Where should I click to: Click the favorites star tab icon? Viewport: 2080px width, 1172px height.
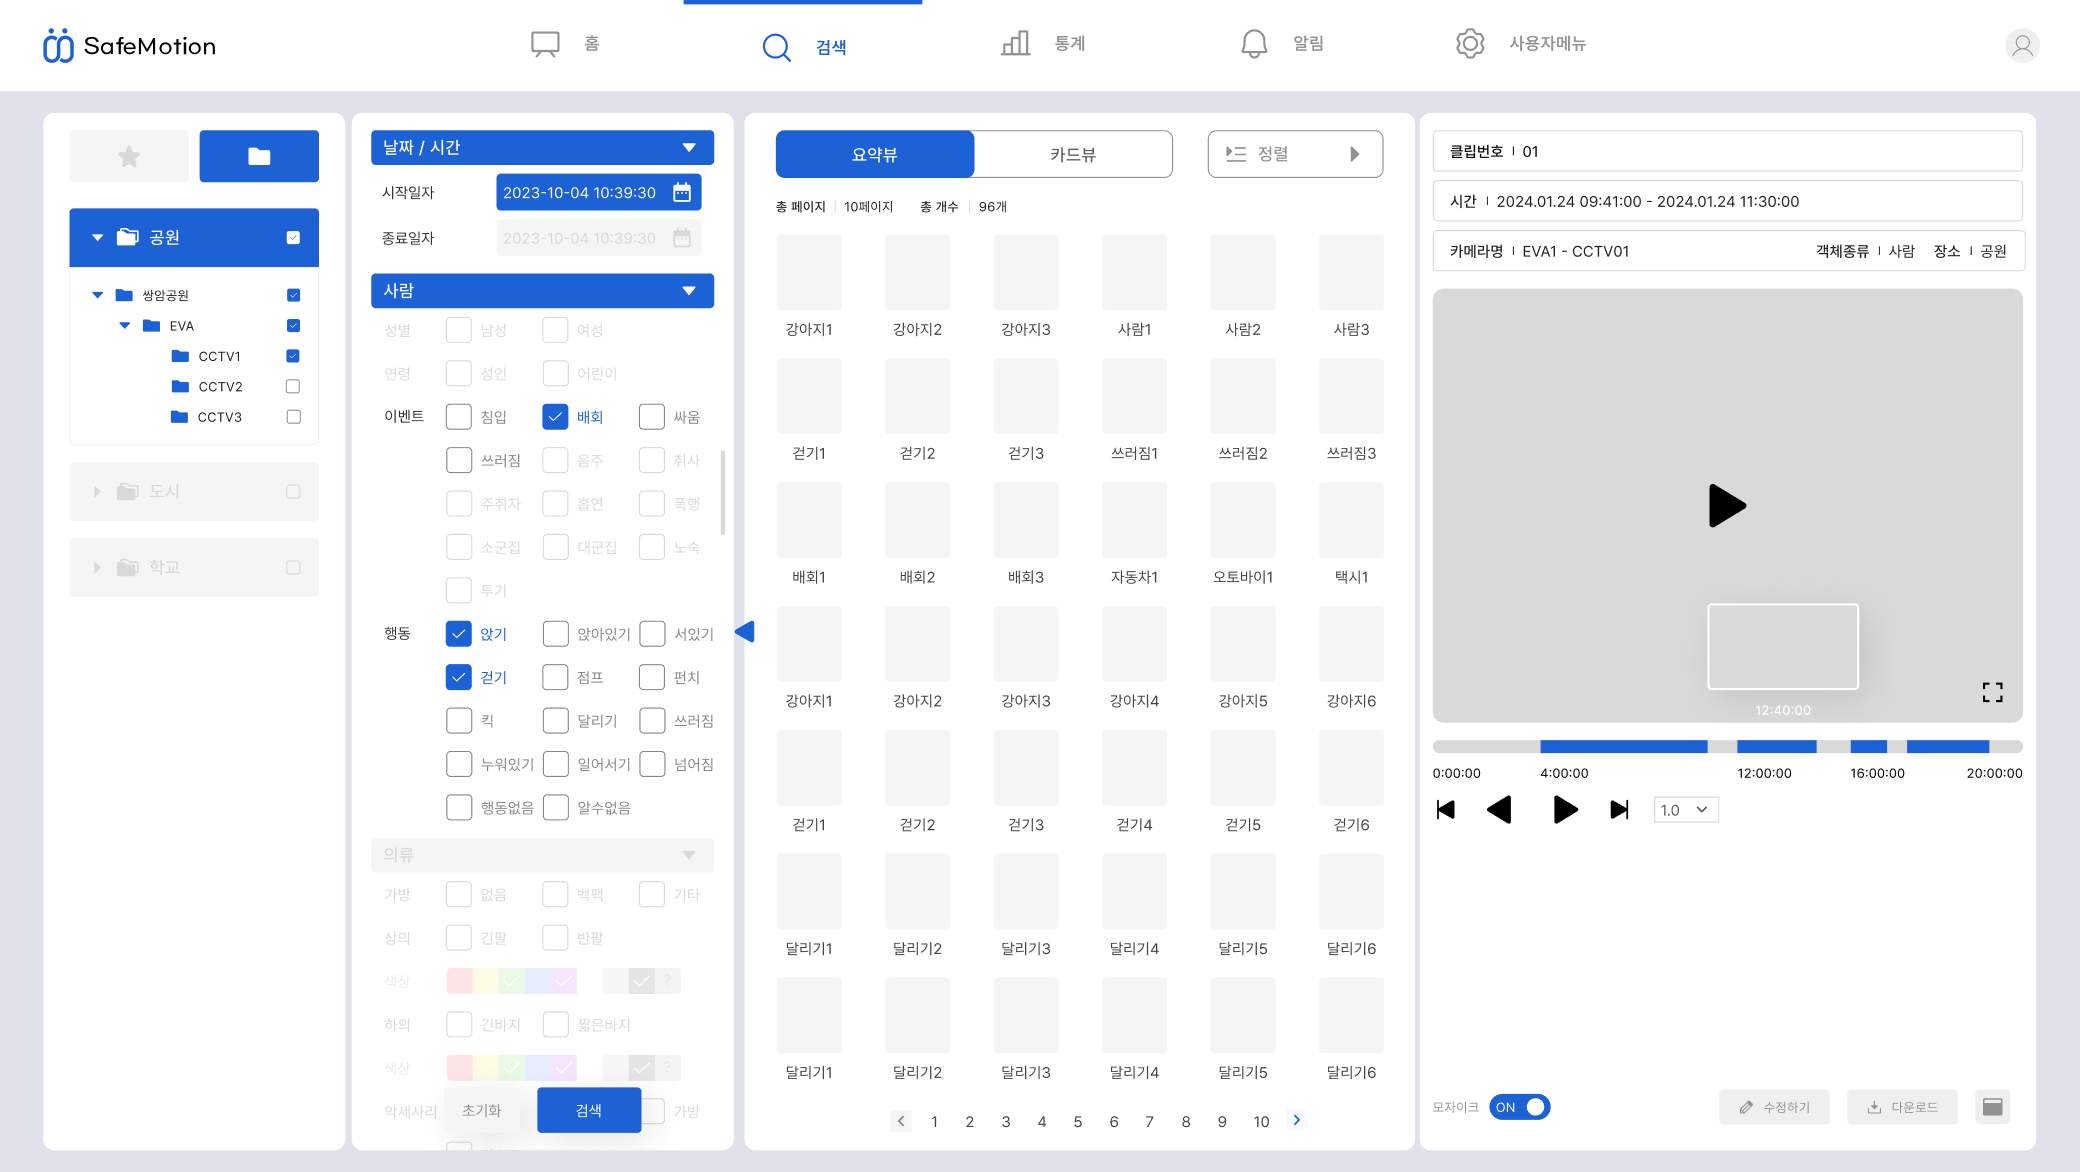(x=129, y=156)
